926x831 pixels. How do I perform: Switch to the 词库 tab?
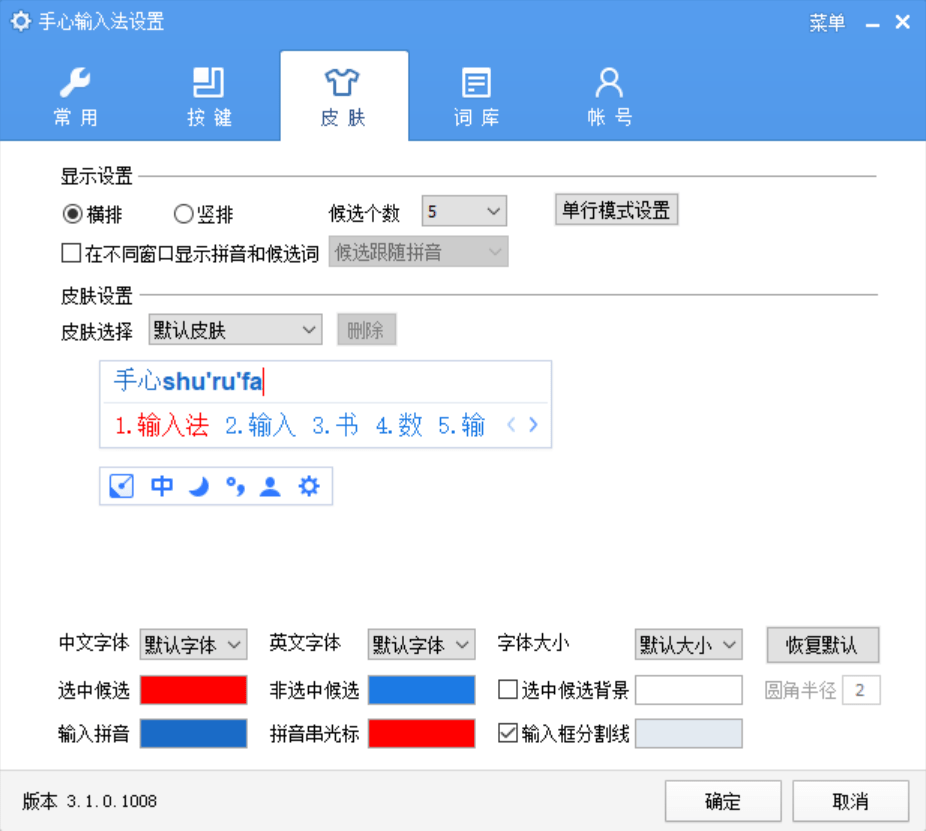tap(476, 96)
